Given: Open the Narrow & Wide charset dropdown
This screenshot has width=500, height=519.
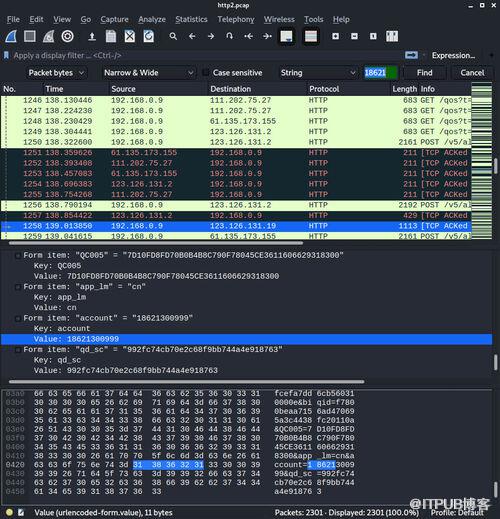Looking at the screenshot, I should tap(148, 73).
